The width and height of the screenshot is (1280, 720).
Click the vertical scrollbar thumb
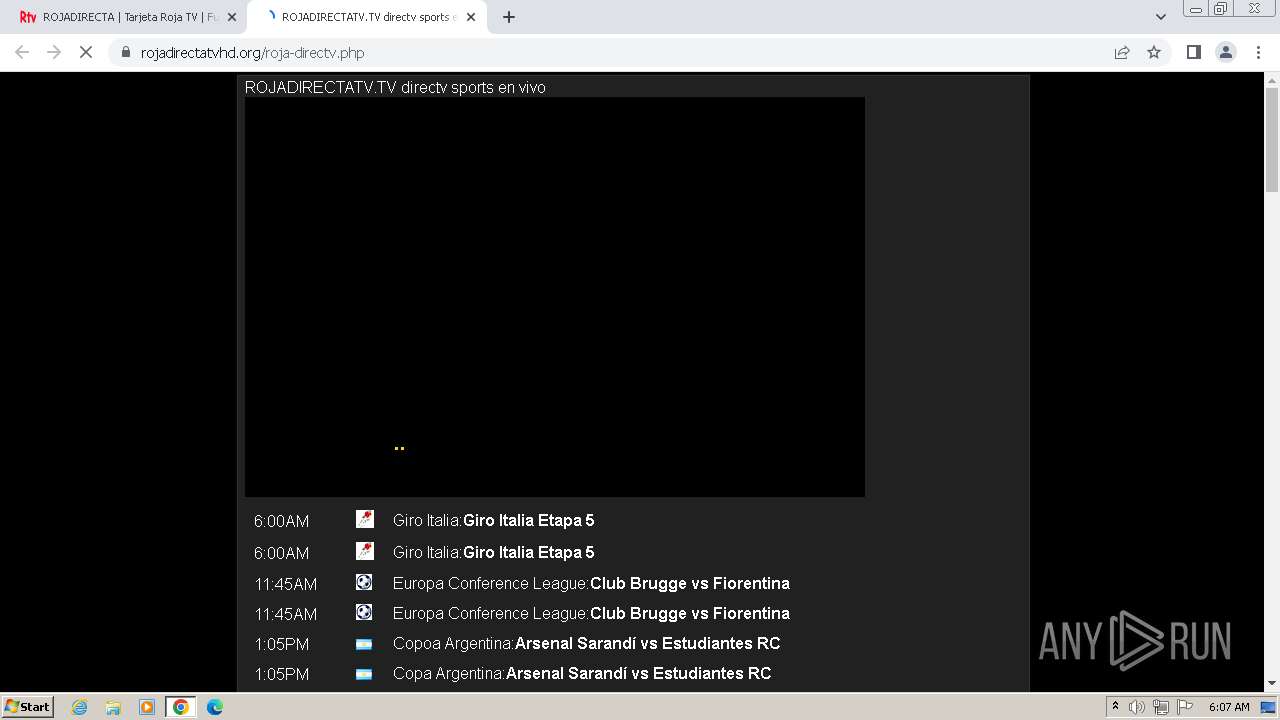(x=1272, y=139)
